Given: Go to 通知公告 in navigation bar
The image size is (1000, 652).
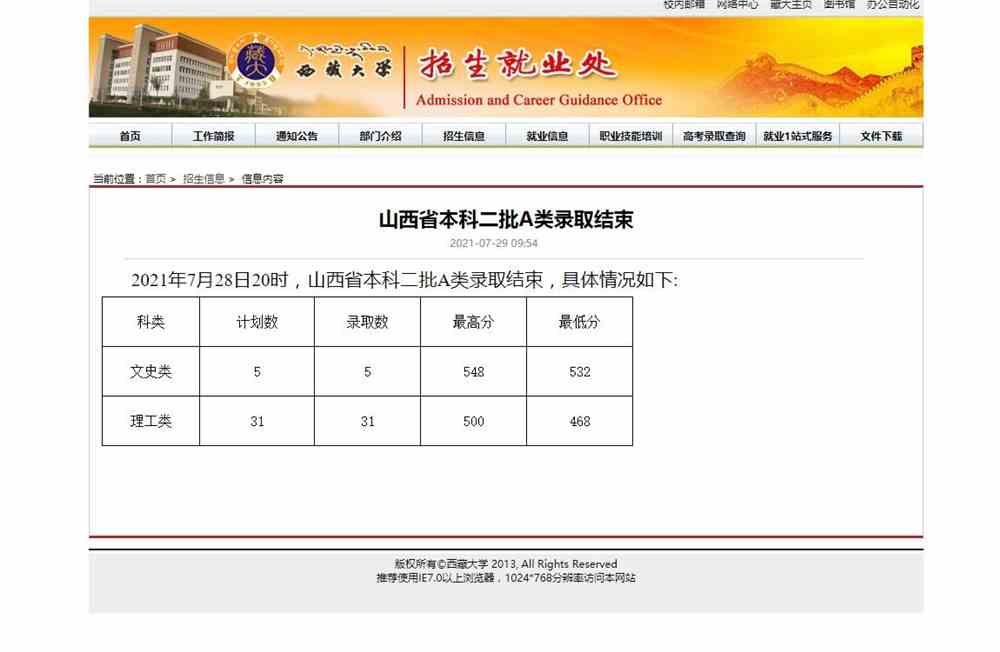Looking at the screenshot, I should (x=297, y=136).
